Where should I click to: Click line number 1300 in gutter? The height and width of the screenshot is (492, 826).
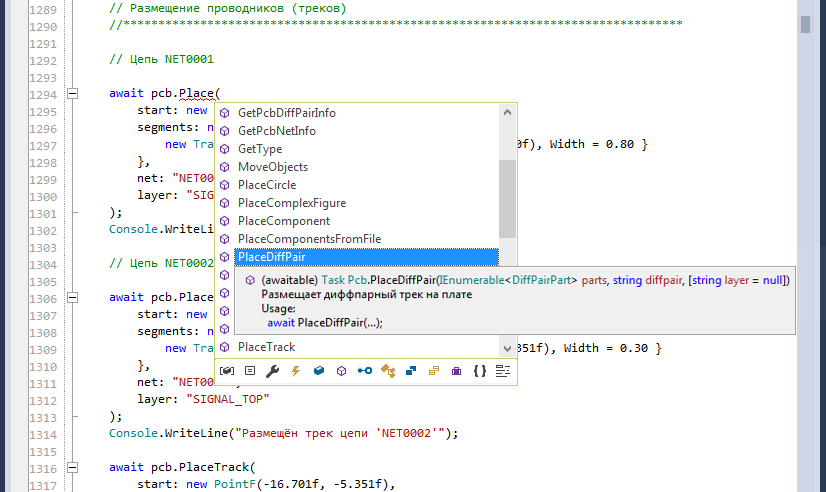(x=43, y=197)
